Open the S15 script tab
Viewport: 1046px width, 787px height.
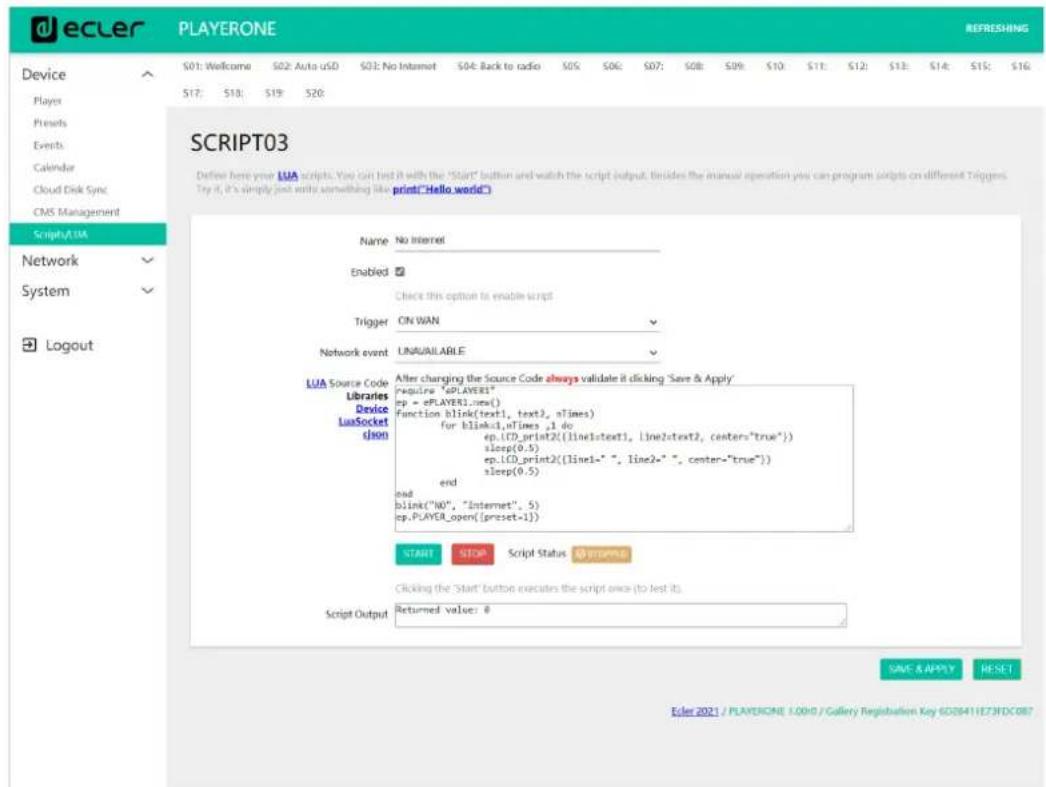[980, 66]
